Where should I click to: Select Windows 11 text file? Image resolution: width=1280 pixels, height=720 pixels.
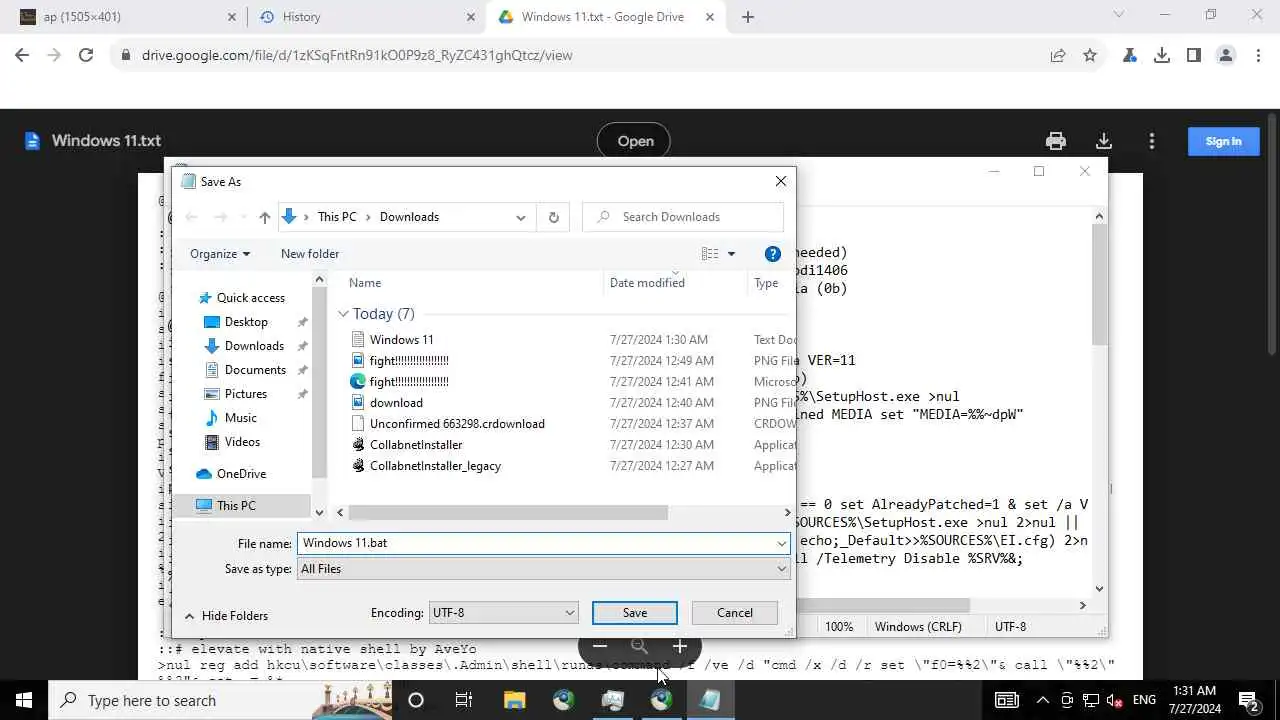[x=401, y=340]
